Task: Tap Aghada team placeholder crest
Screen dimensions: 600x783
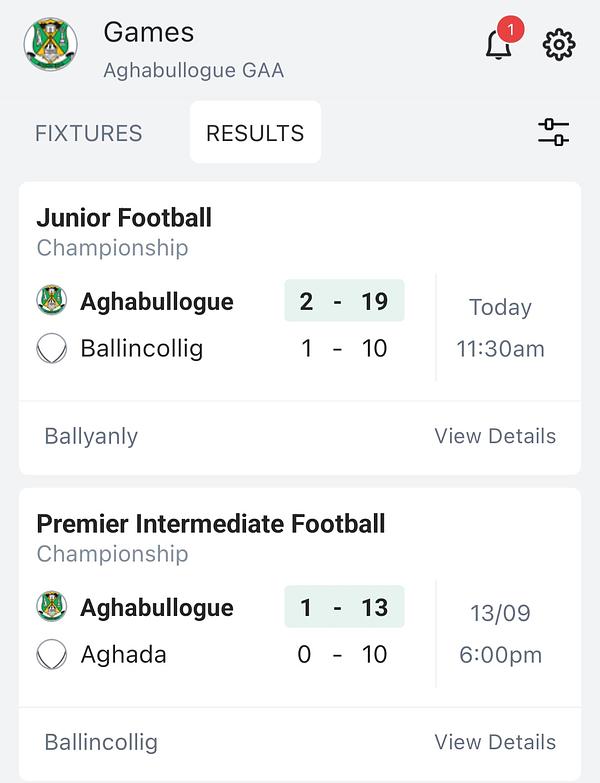Action: (51, 654)
